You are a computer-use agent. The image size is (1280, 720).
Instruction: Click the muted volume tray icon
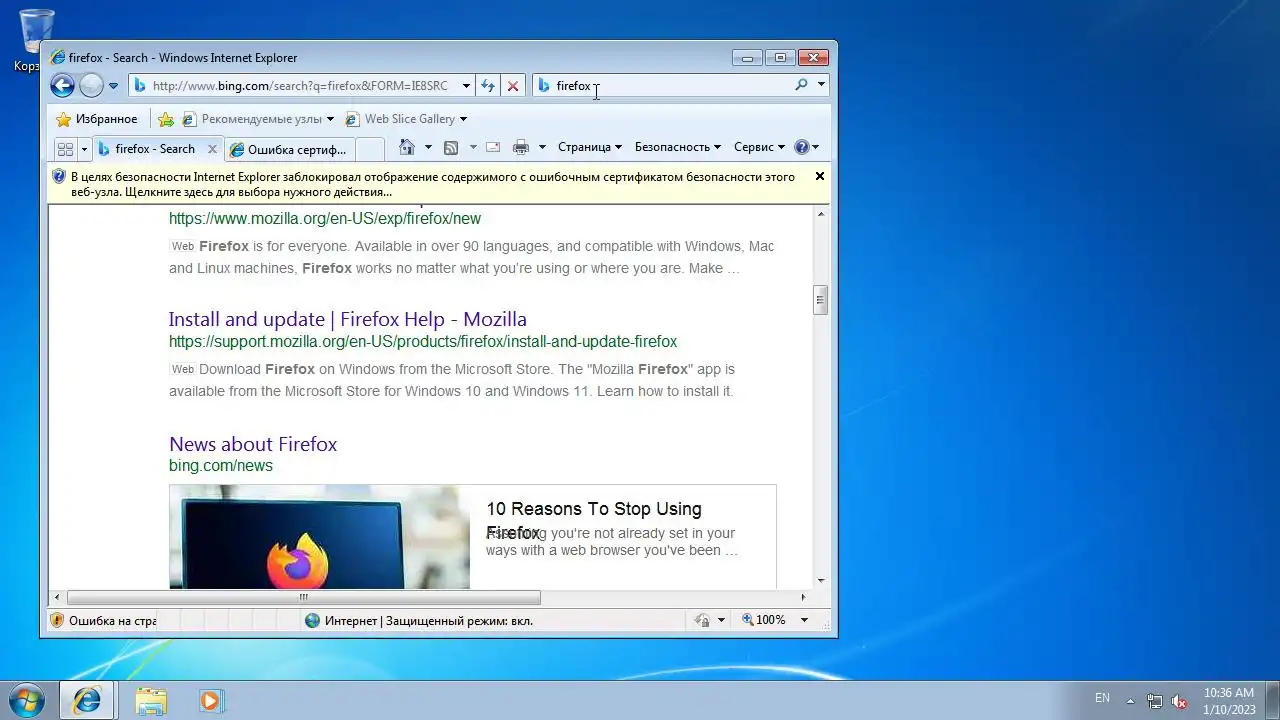[1179, 701]
